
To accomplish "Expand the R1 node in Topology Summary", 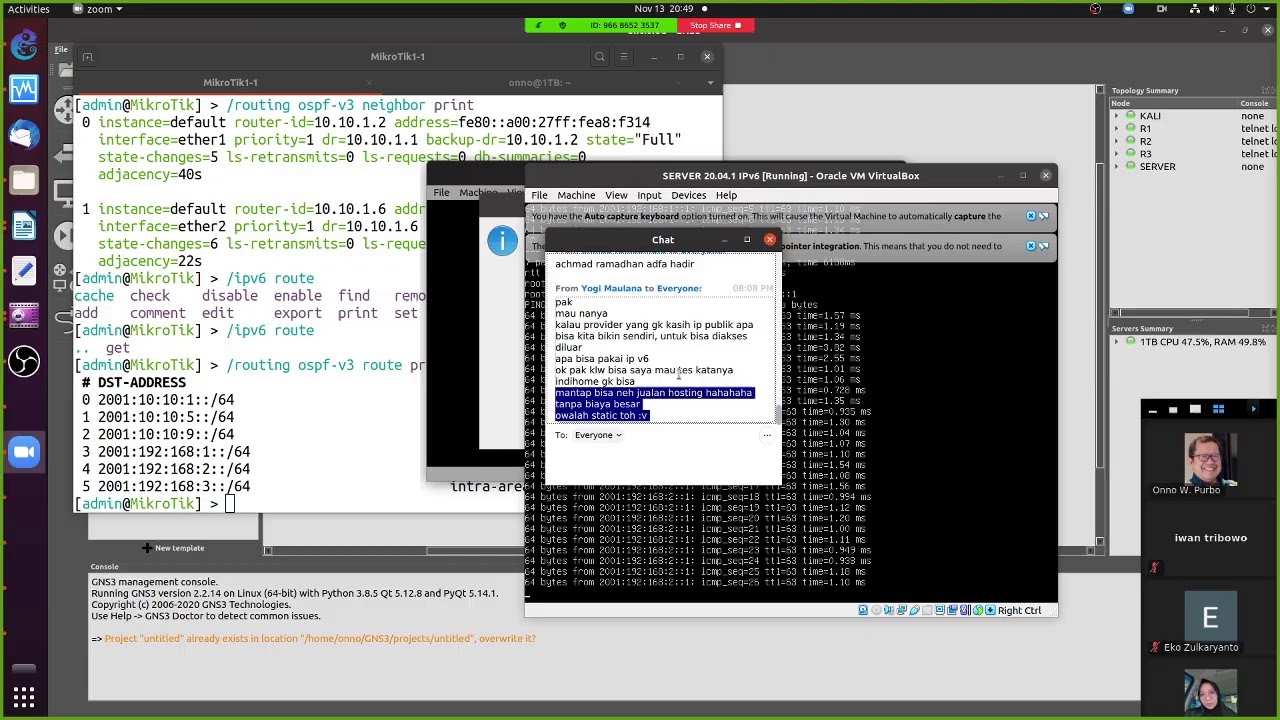I will [1117, 129].
